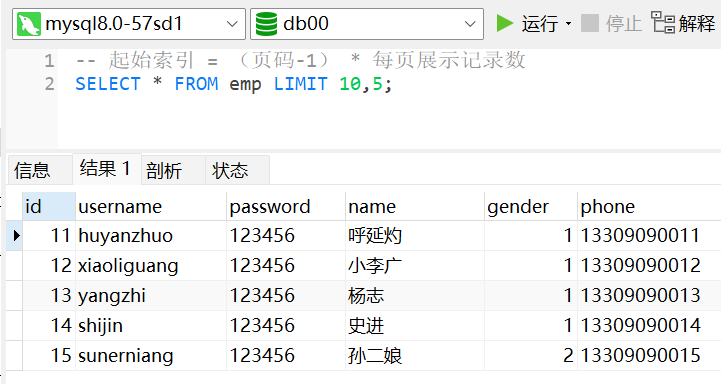Viewport: 721px width, 384px height.
Task: Select password cell in yangzhi row
Action: pos(286,295)
